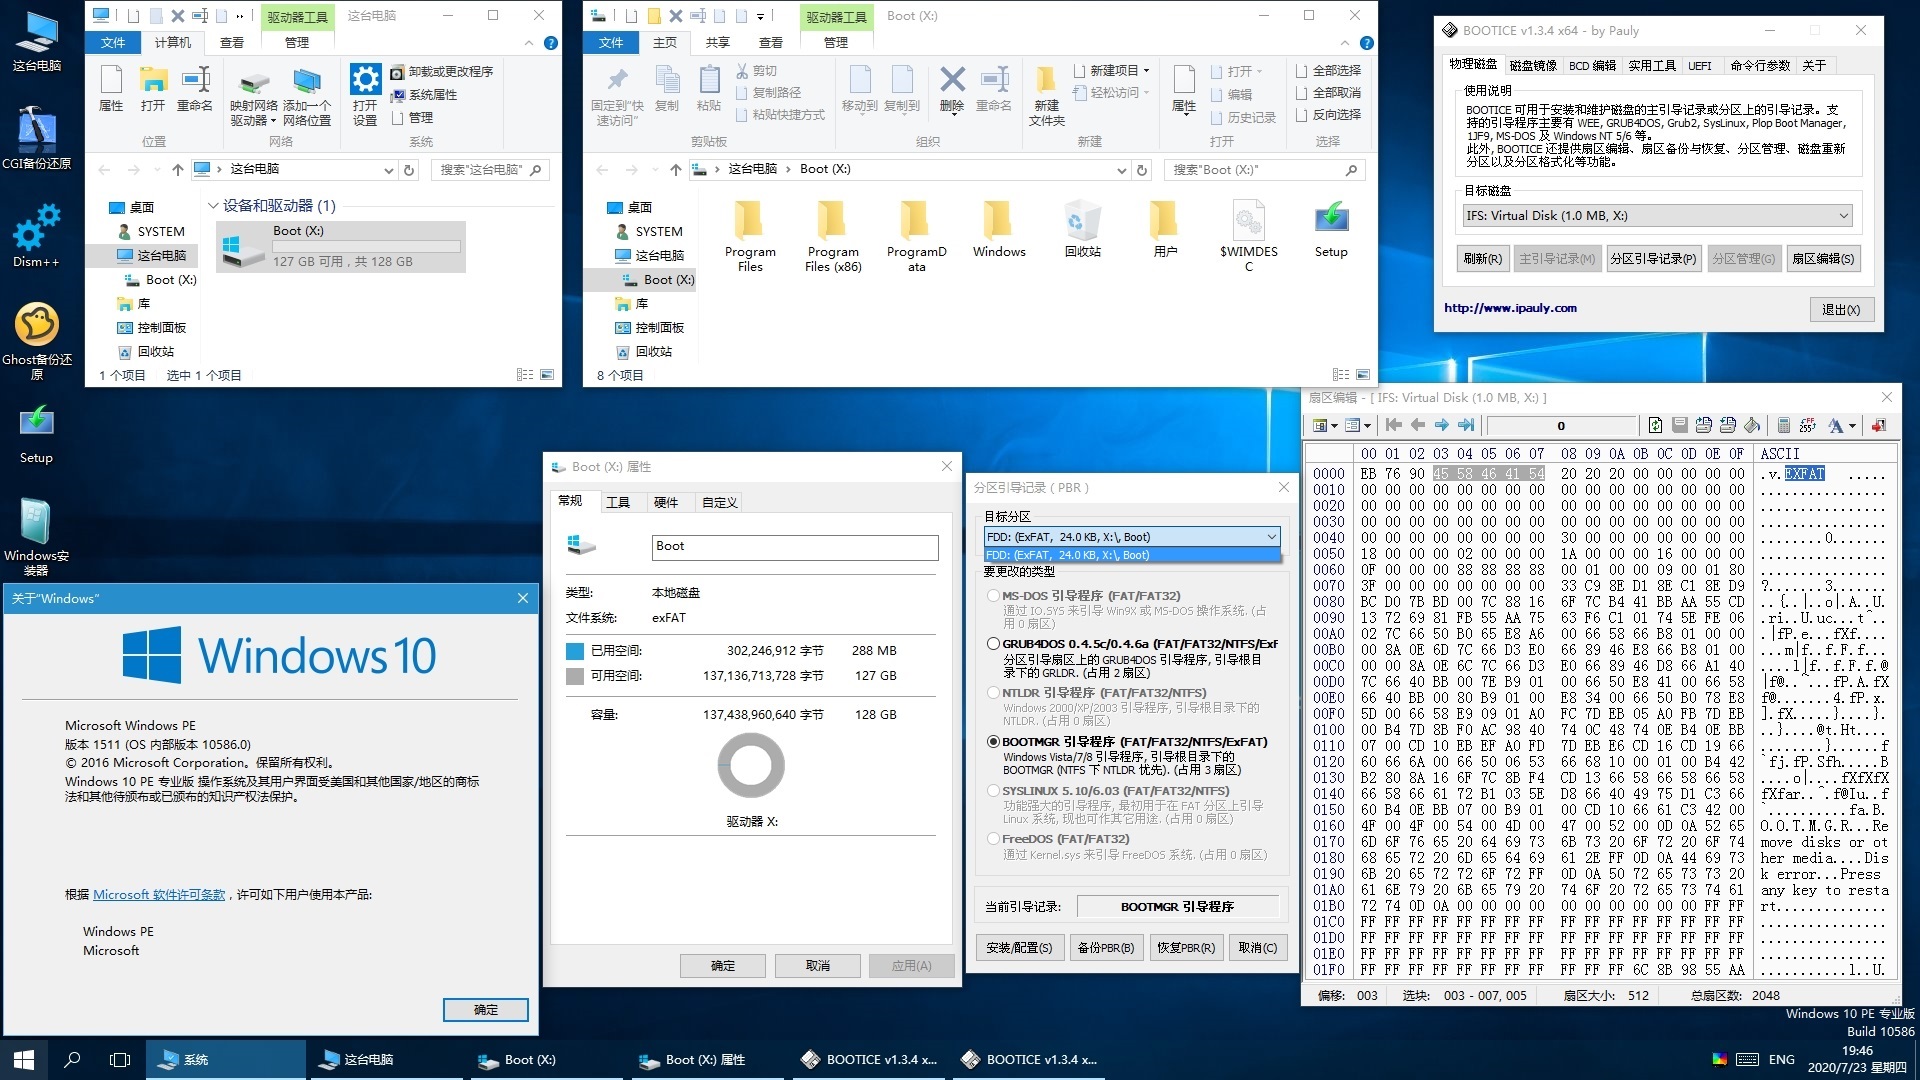Click 反向选择 in Boot (X:) ribbon
The height and width of the screenshot is (1080, 1920).
click(1328, 115)
